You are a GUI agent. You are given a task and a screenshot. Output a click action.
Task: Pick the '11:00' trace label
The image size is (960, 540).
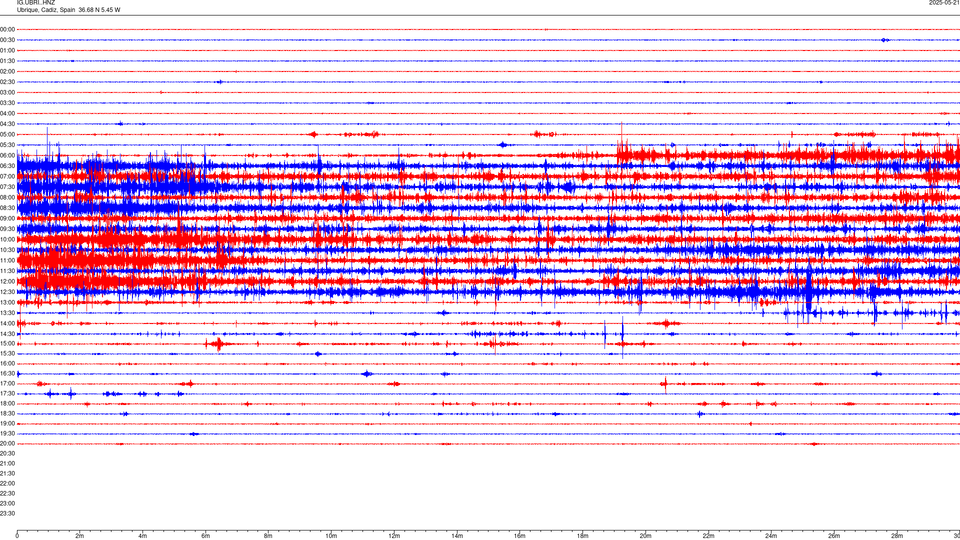(x=7, y=260)
